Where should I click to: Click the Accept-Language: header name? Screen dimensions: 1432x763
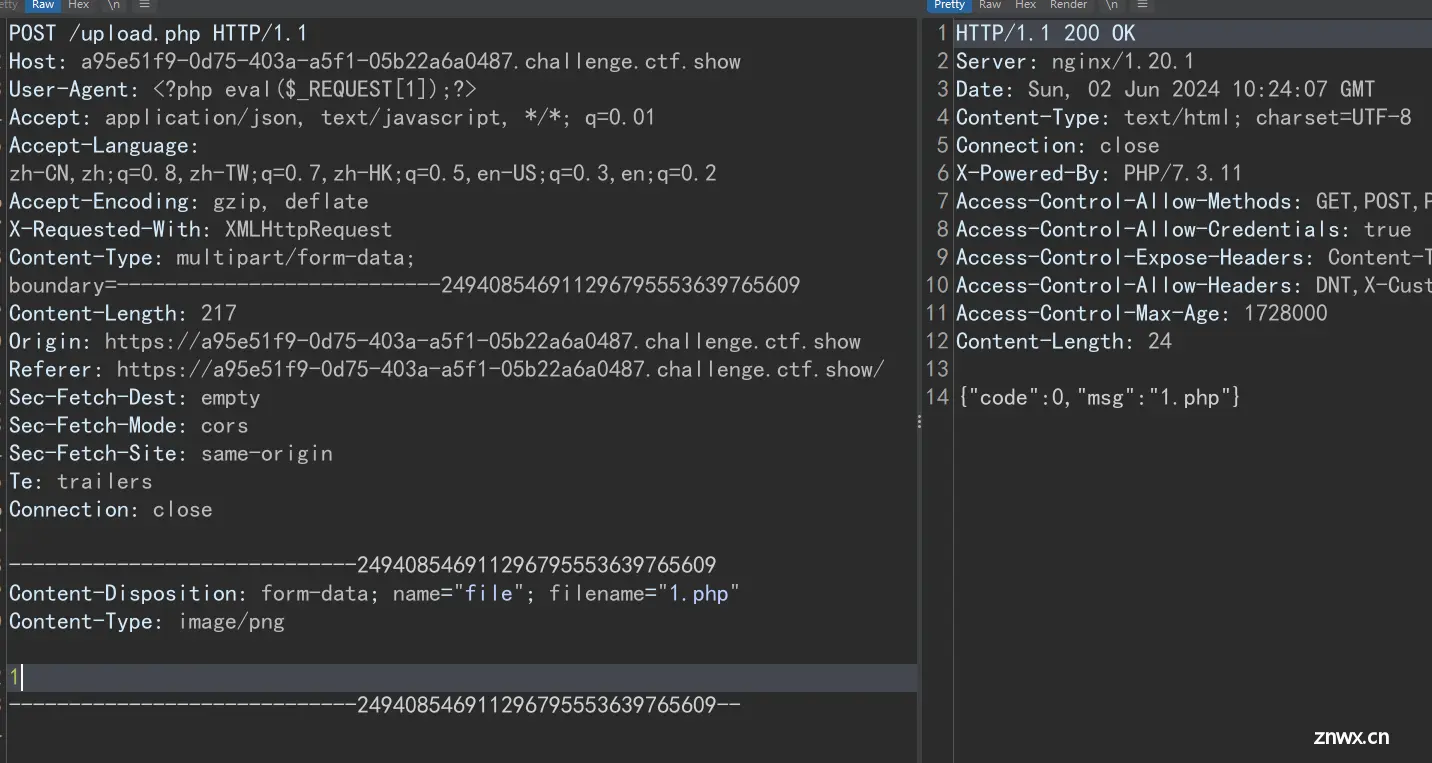pyautogui.click(x=104, y=145)
